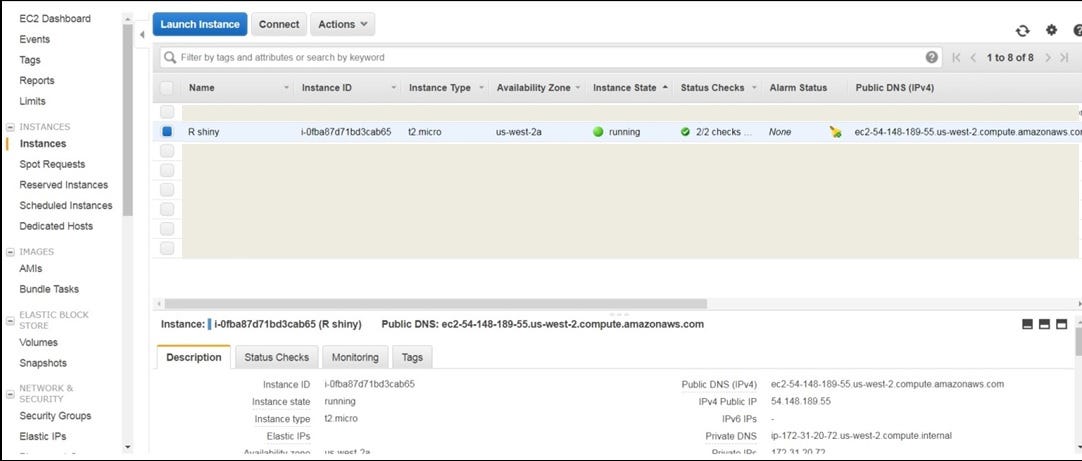Collapse the NETWORK & SECURITY section
This screenshot has width=1082, height=461.
click(x=10, y=393)
